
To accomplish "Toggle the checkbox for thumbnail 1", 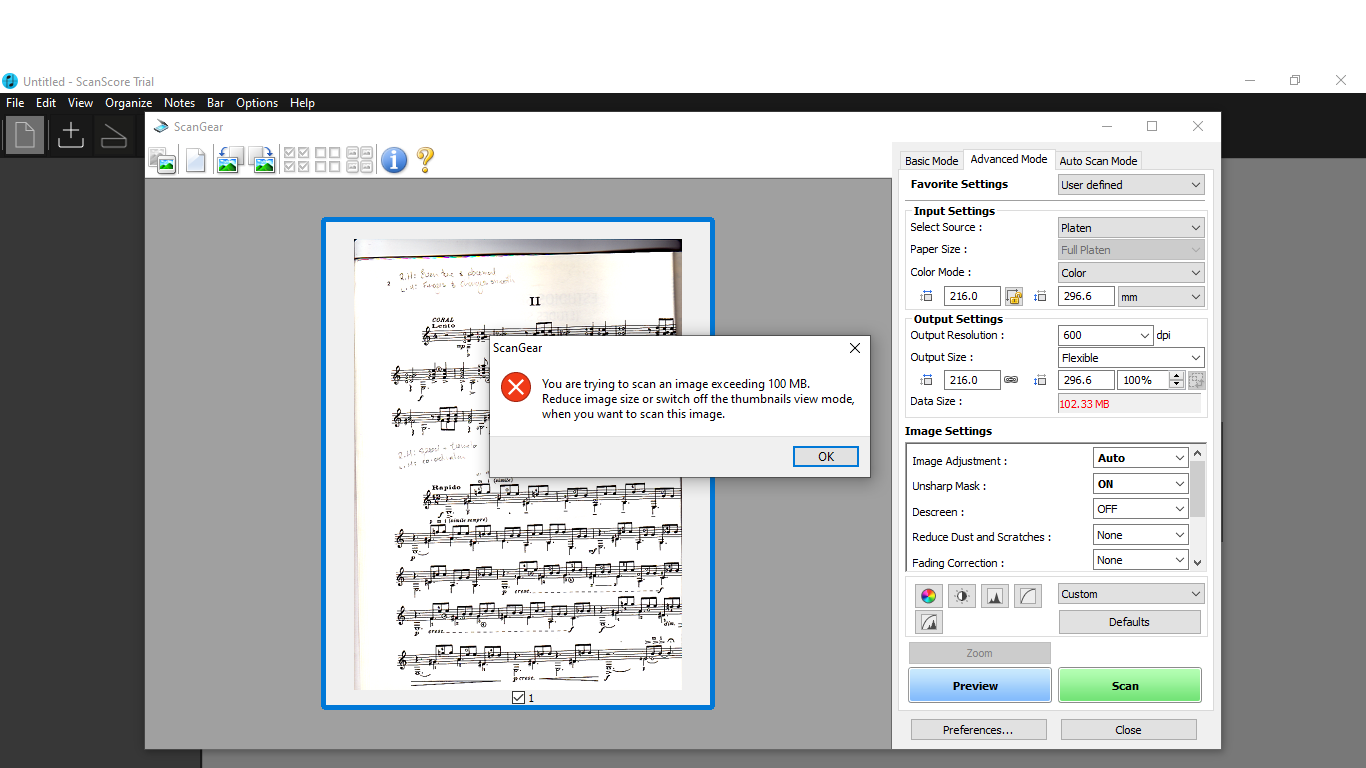I will [x=518, y=697].
